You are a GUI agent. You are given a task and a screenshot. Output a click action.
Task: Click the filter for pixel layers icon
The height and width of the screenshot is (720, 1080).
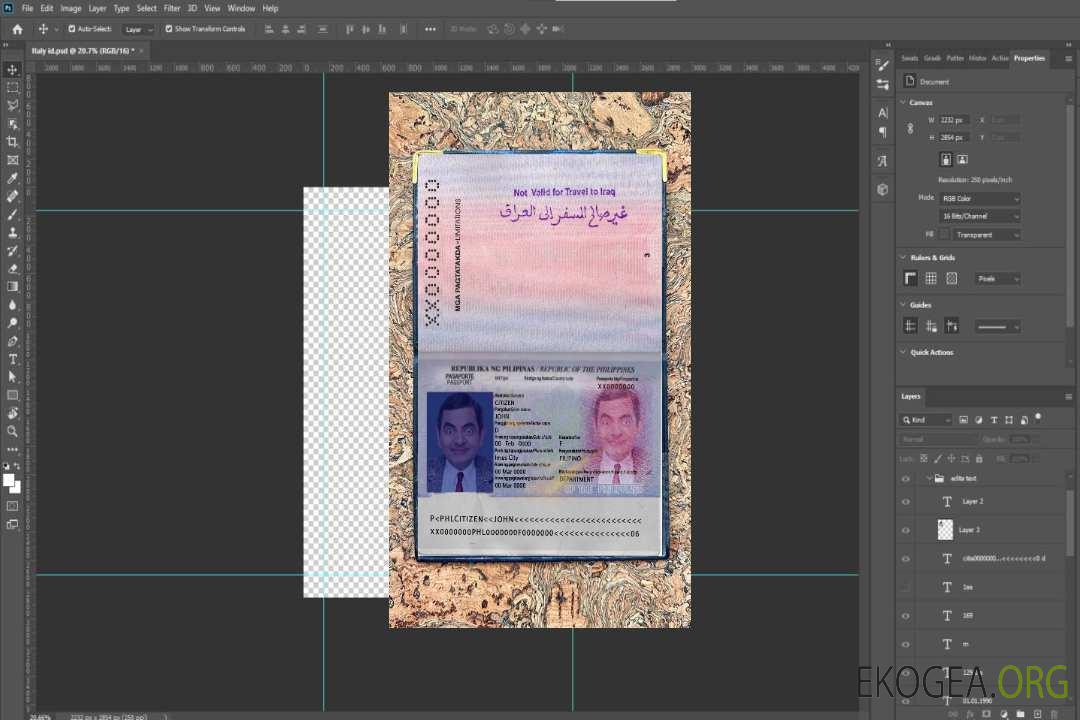click(x=964, y=420)
